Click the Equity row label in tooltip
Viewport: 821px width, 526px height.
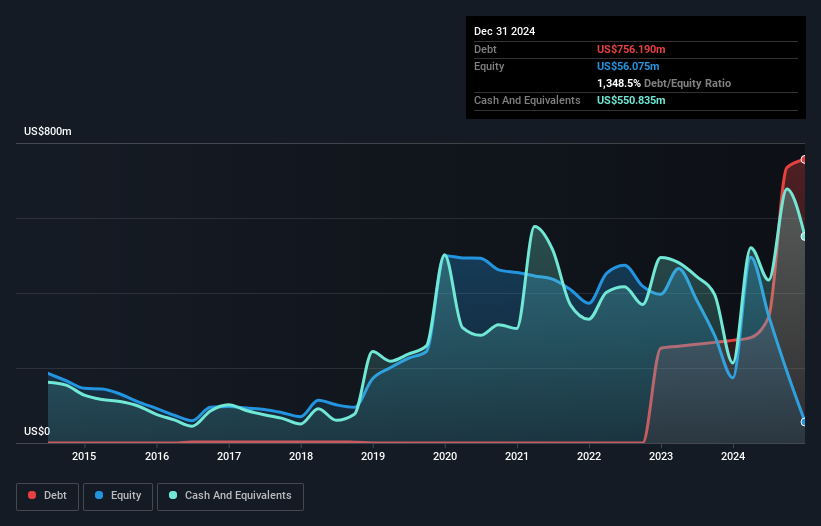(489, 66)
